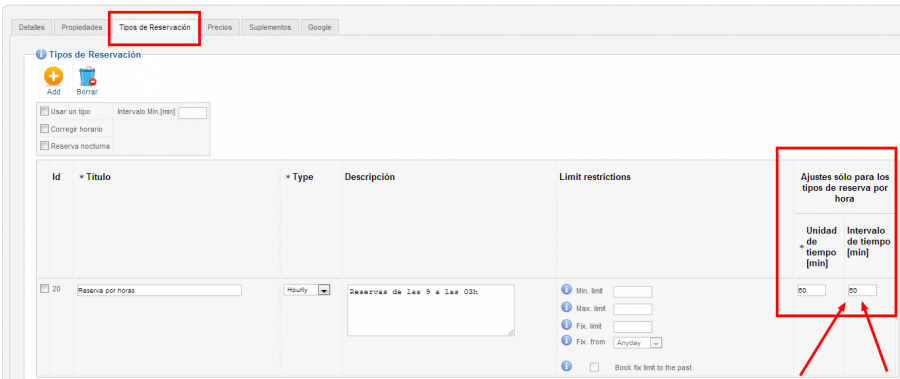
Task: Click info icon next to Fix. from
Action: tap(566, 341)
